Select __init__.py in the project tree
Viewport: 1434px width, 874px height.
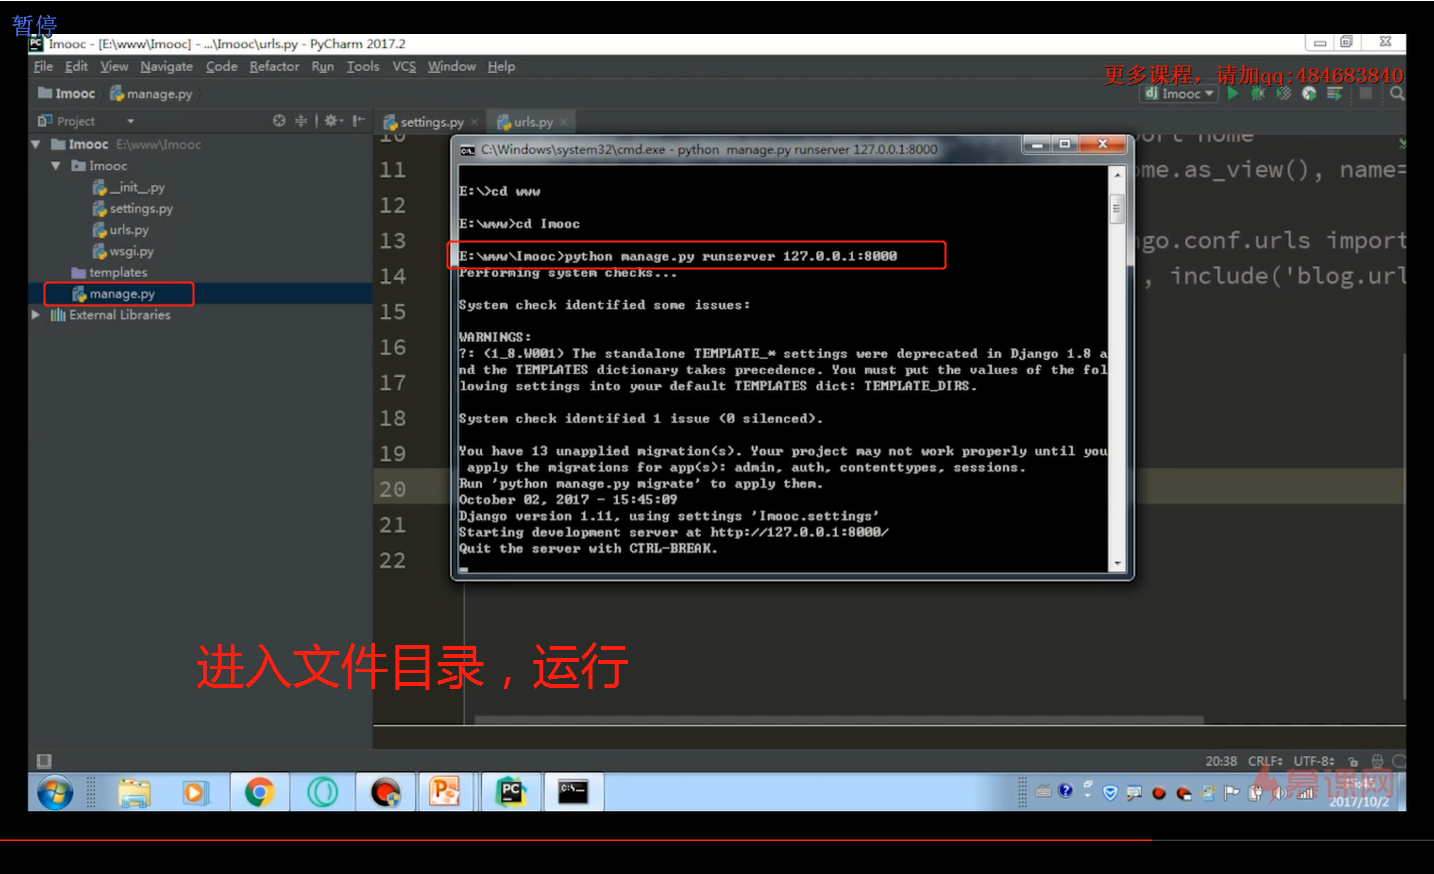pos(129,187)
